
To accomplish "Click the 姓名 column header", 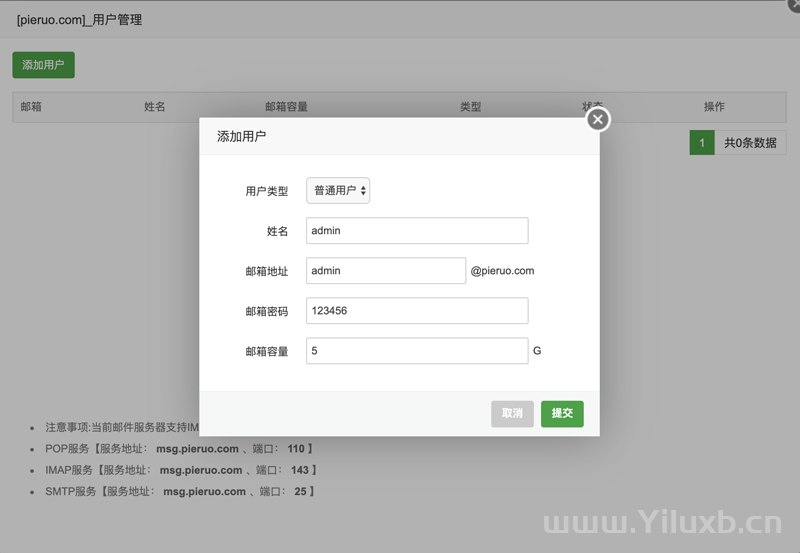I will tap(155, 106).
